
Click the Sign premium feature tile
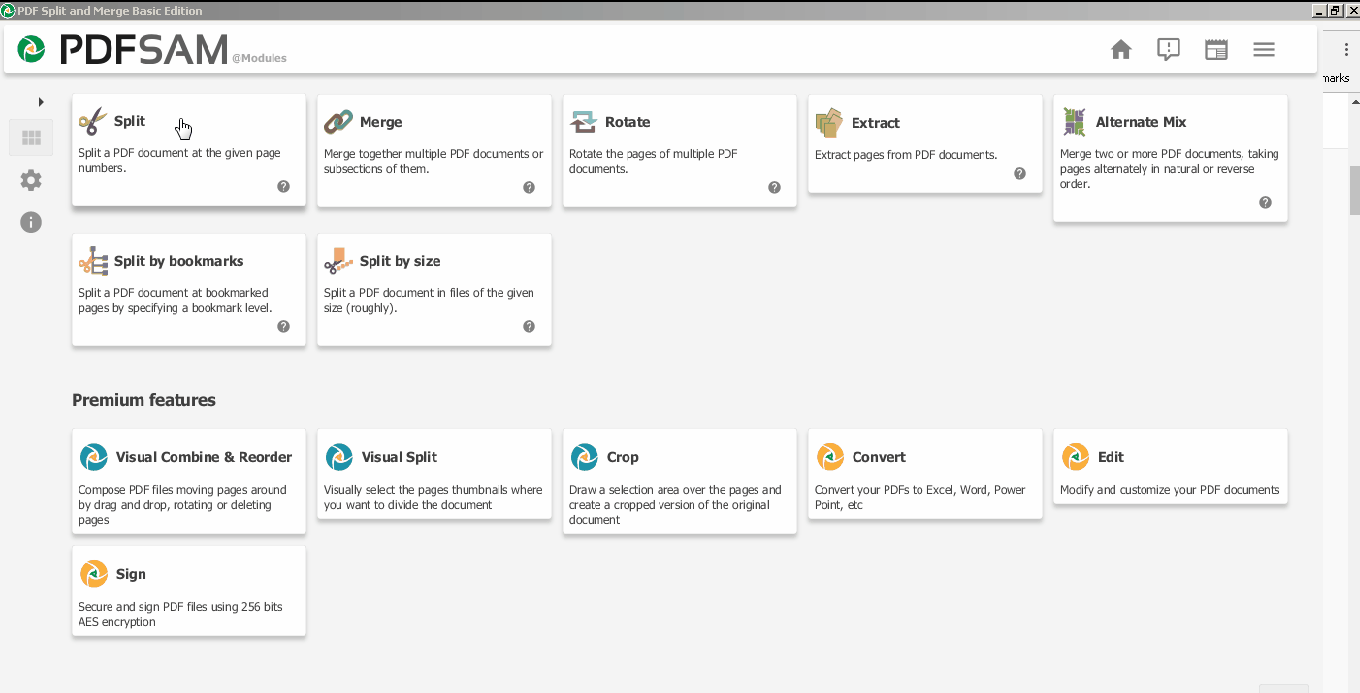189,590
